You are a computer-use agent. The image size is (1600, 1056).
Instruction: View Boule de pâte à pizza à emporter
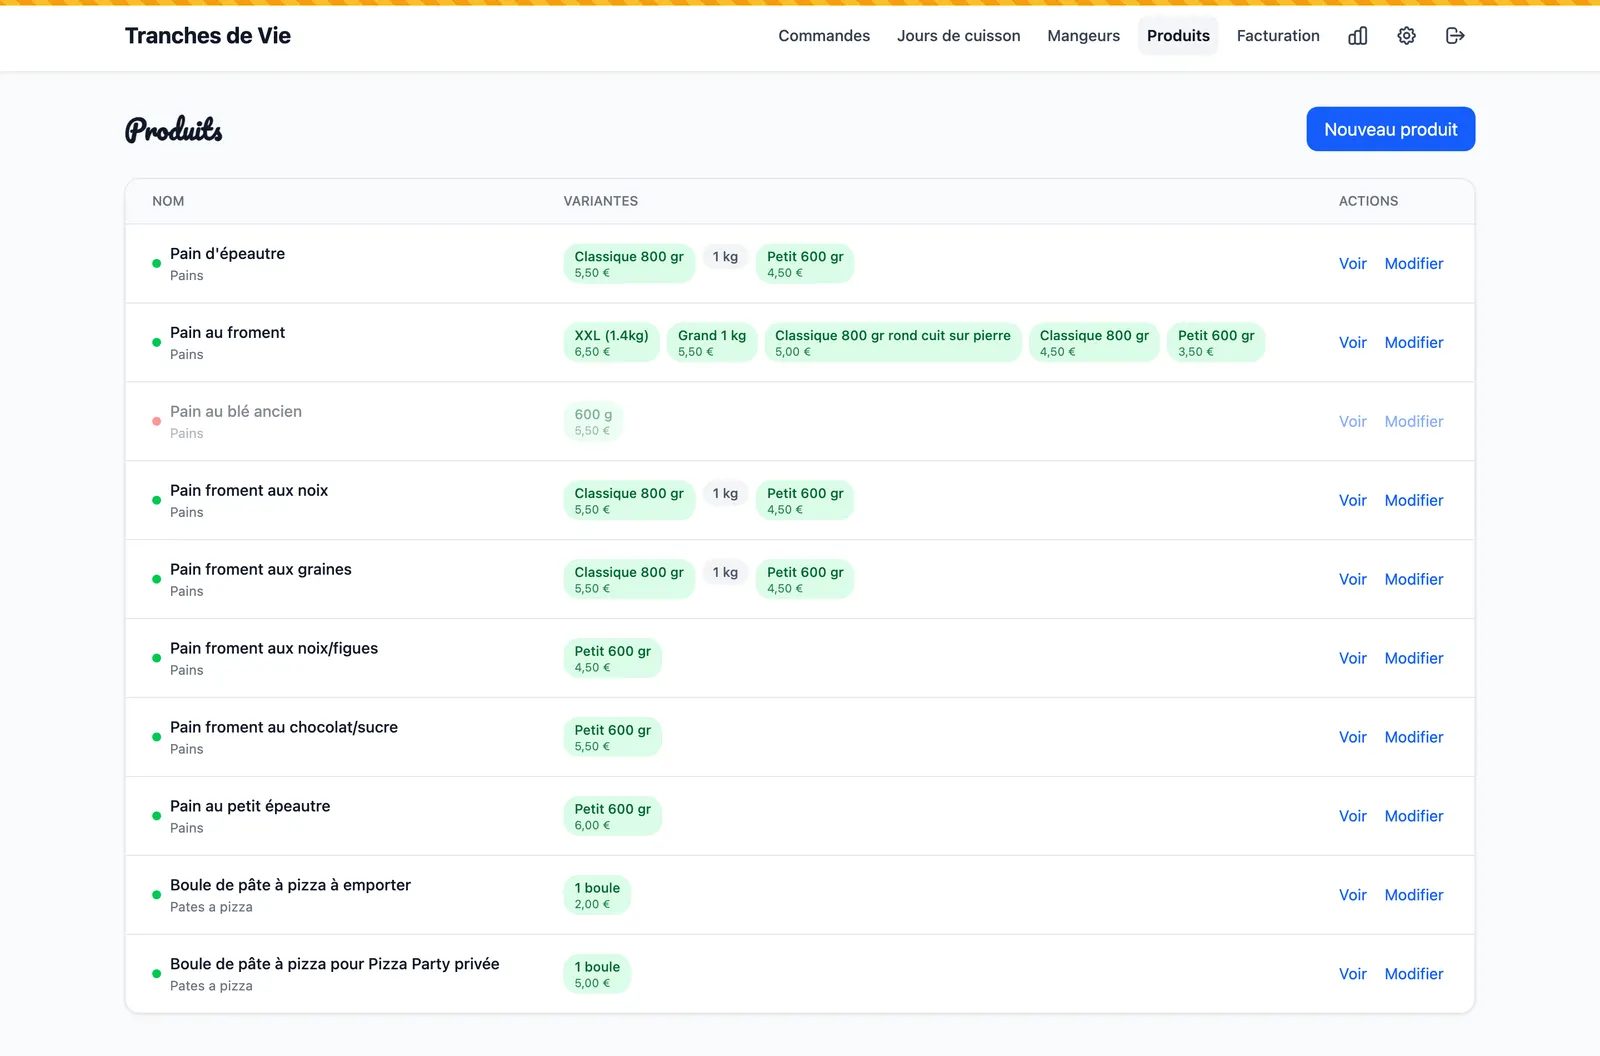click(x=1353, y=896)
